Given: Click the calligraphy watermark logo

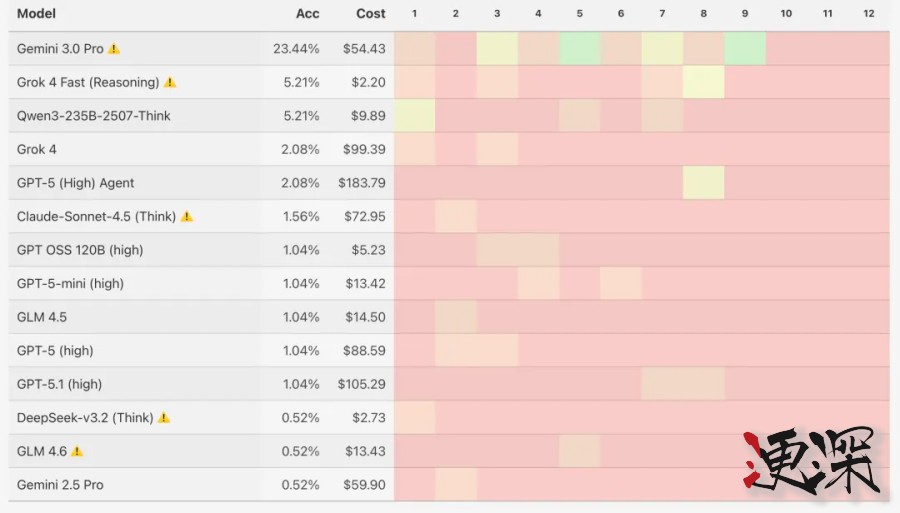Looking at the screenshot, I should [810, 463].
